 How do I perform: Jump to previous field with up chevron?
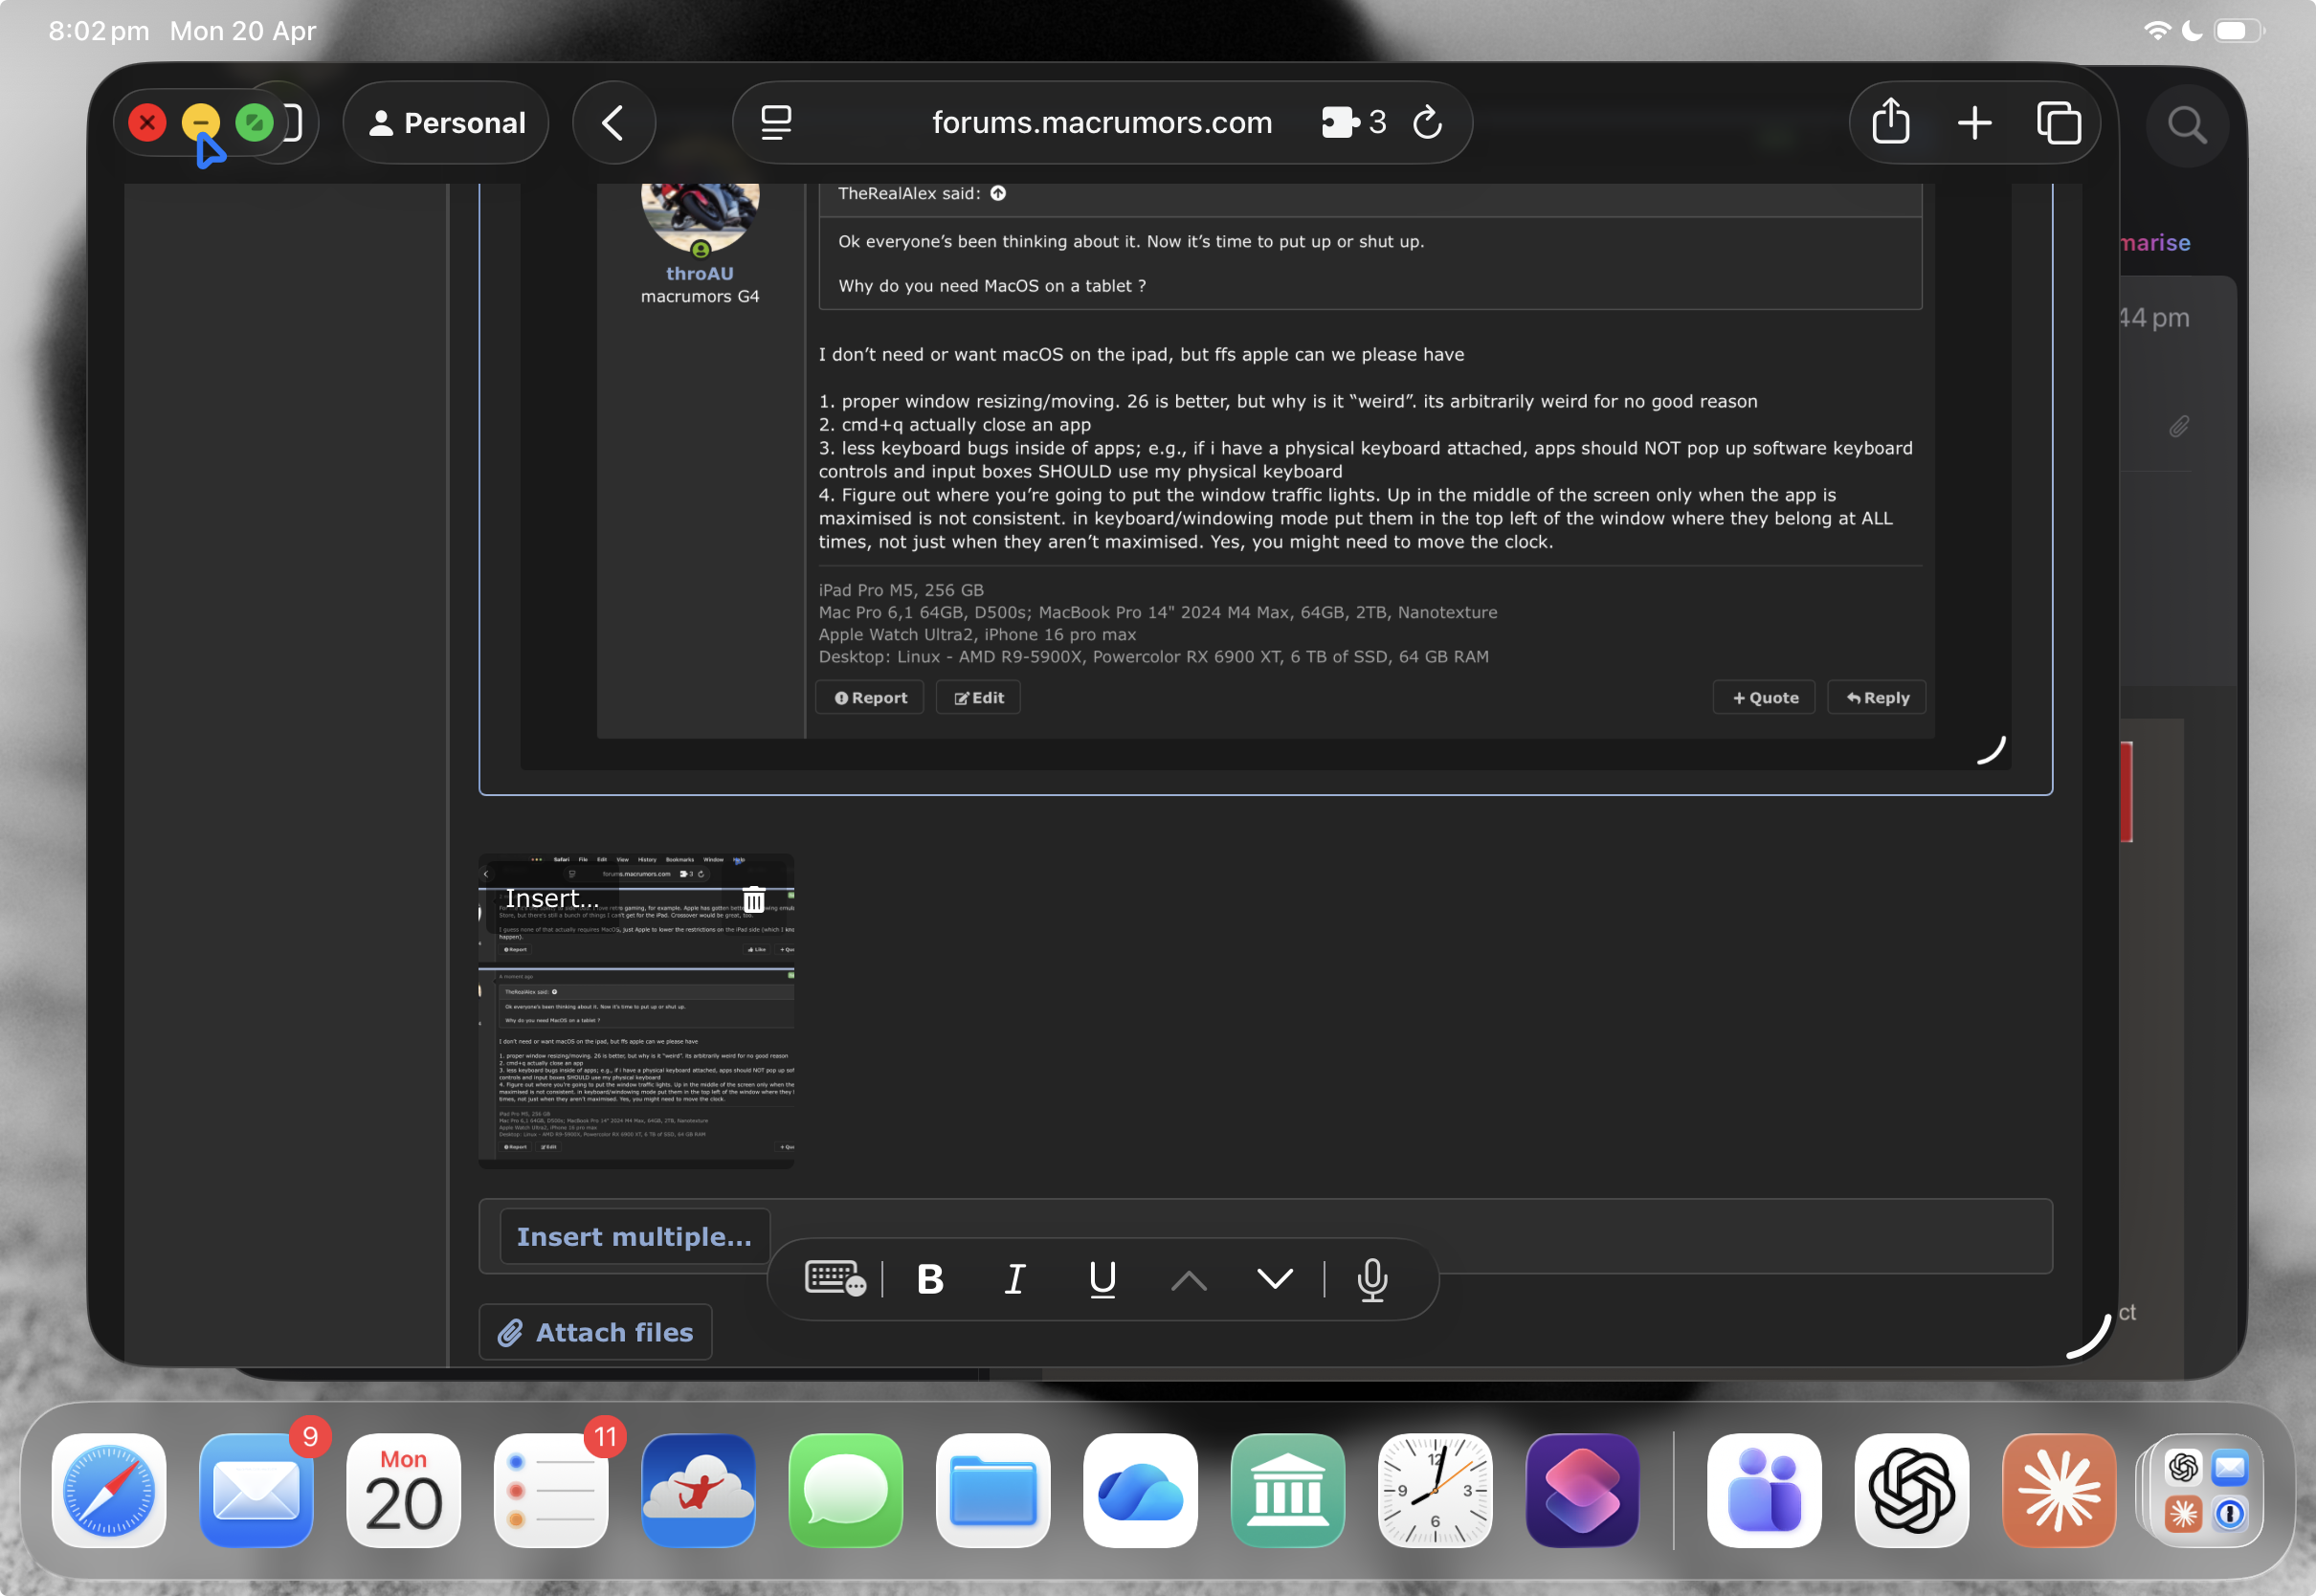click(x=1188, y=1279)
